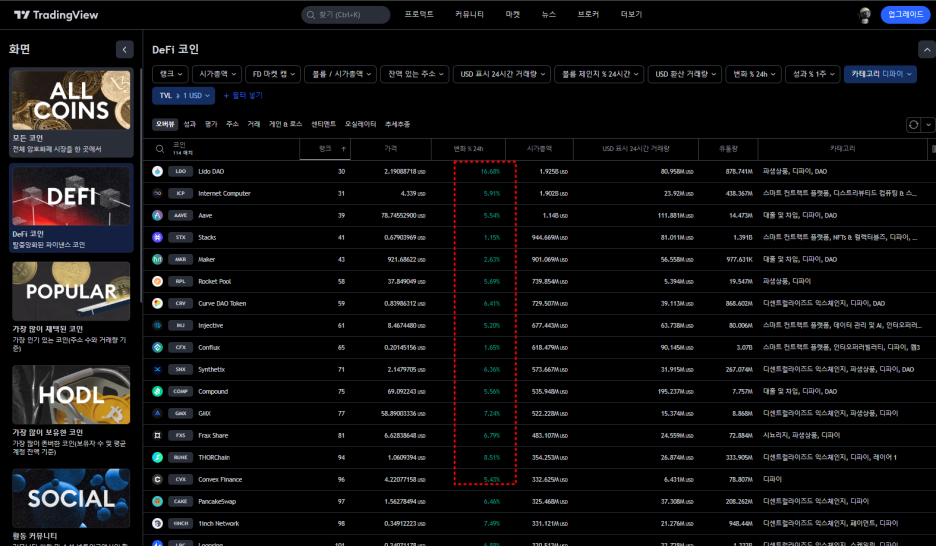Click the Rocket Pool coin logo
The image size is (936, 546).
(158, 281)
